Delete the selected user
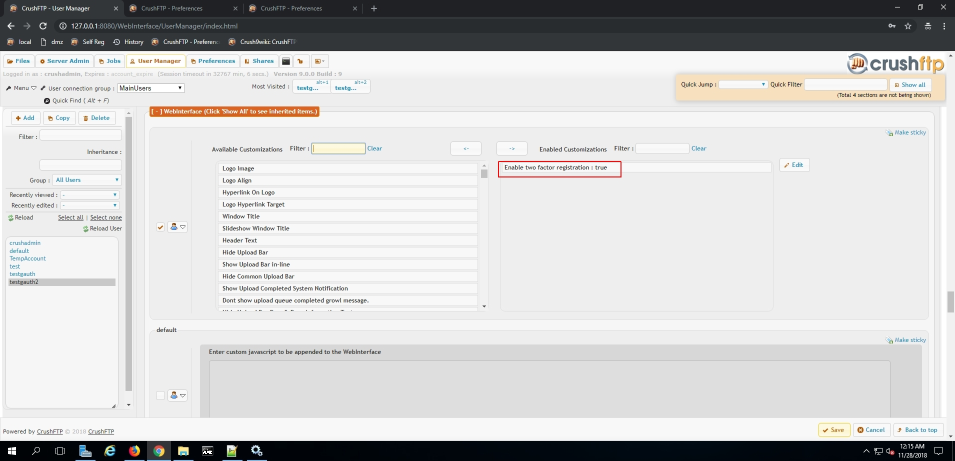 [97, 118]
